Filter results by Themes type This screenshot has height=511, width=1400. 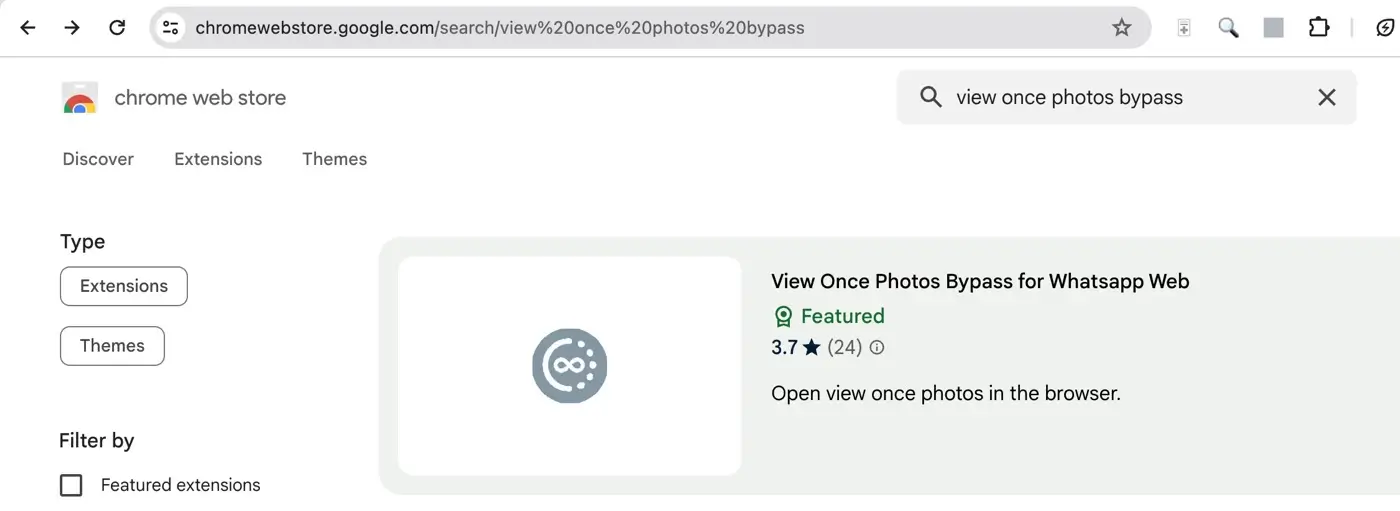pos(112,346)
